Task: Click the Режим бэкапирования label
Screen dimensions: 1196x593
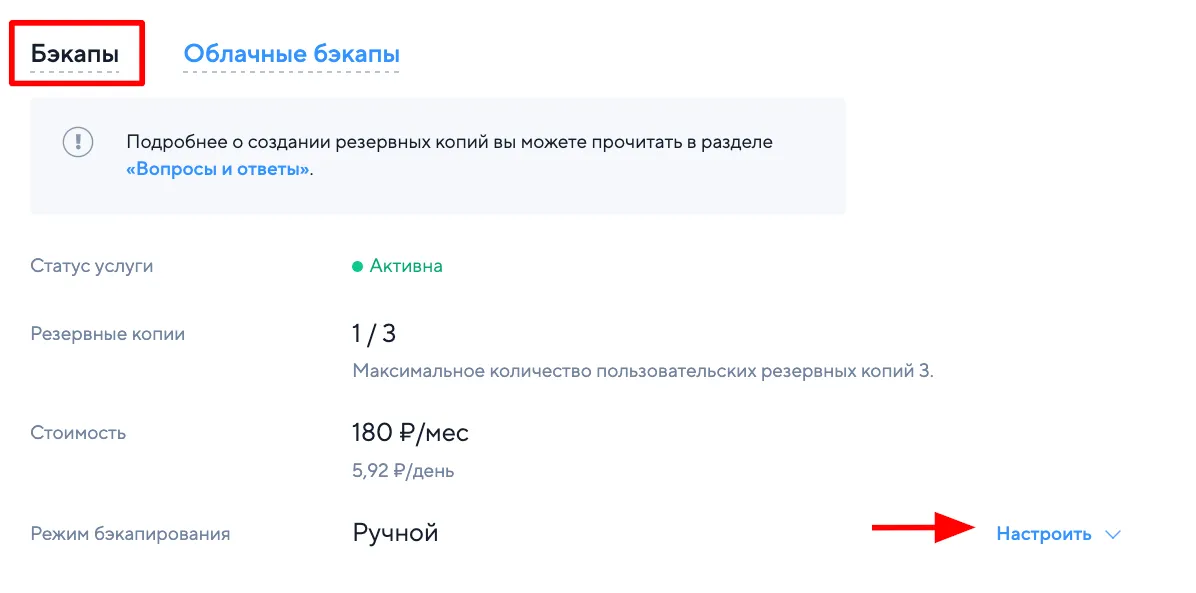Action: coord(131,534)
